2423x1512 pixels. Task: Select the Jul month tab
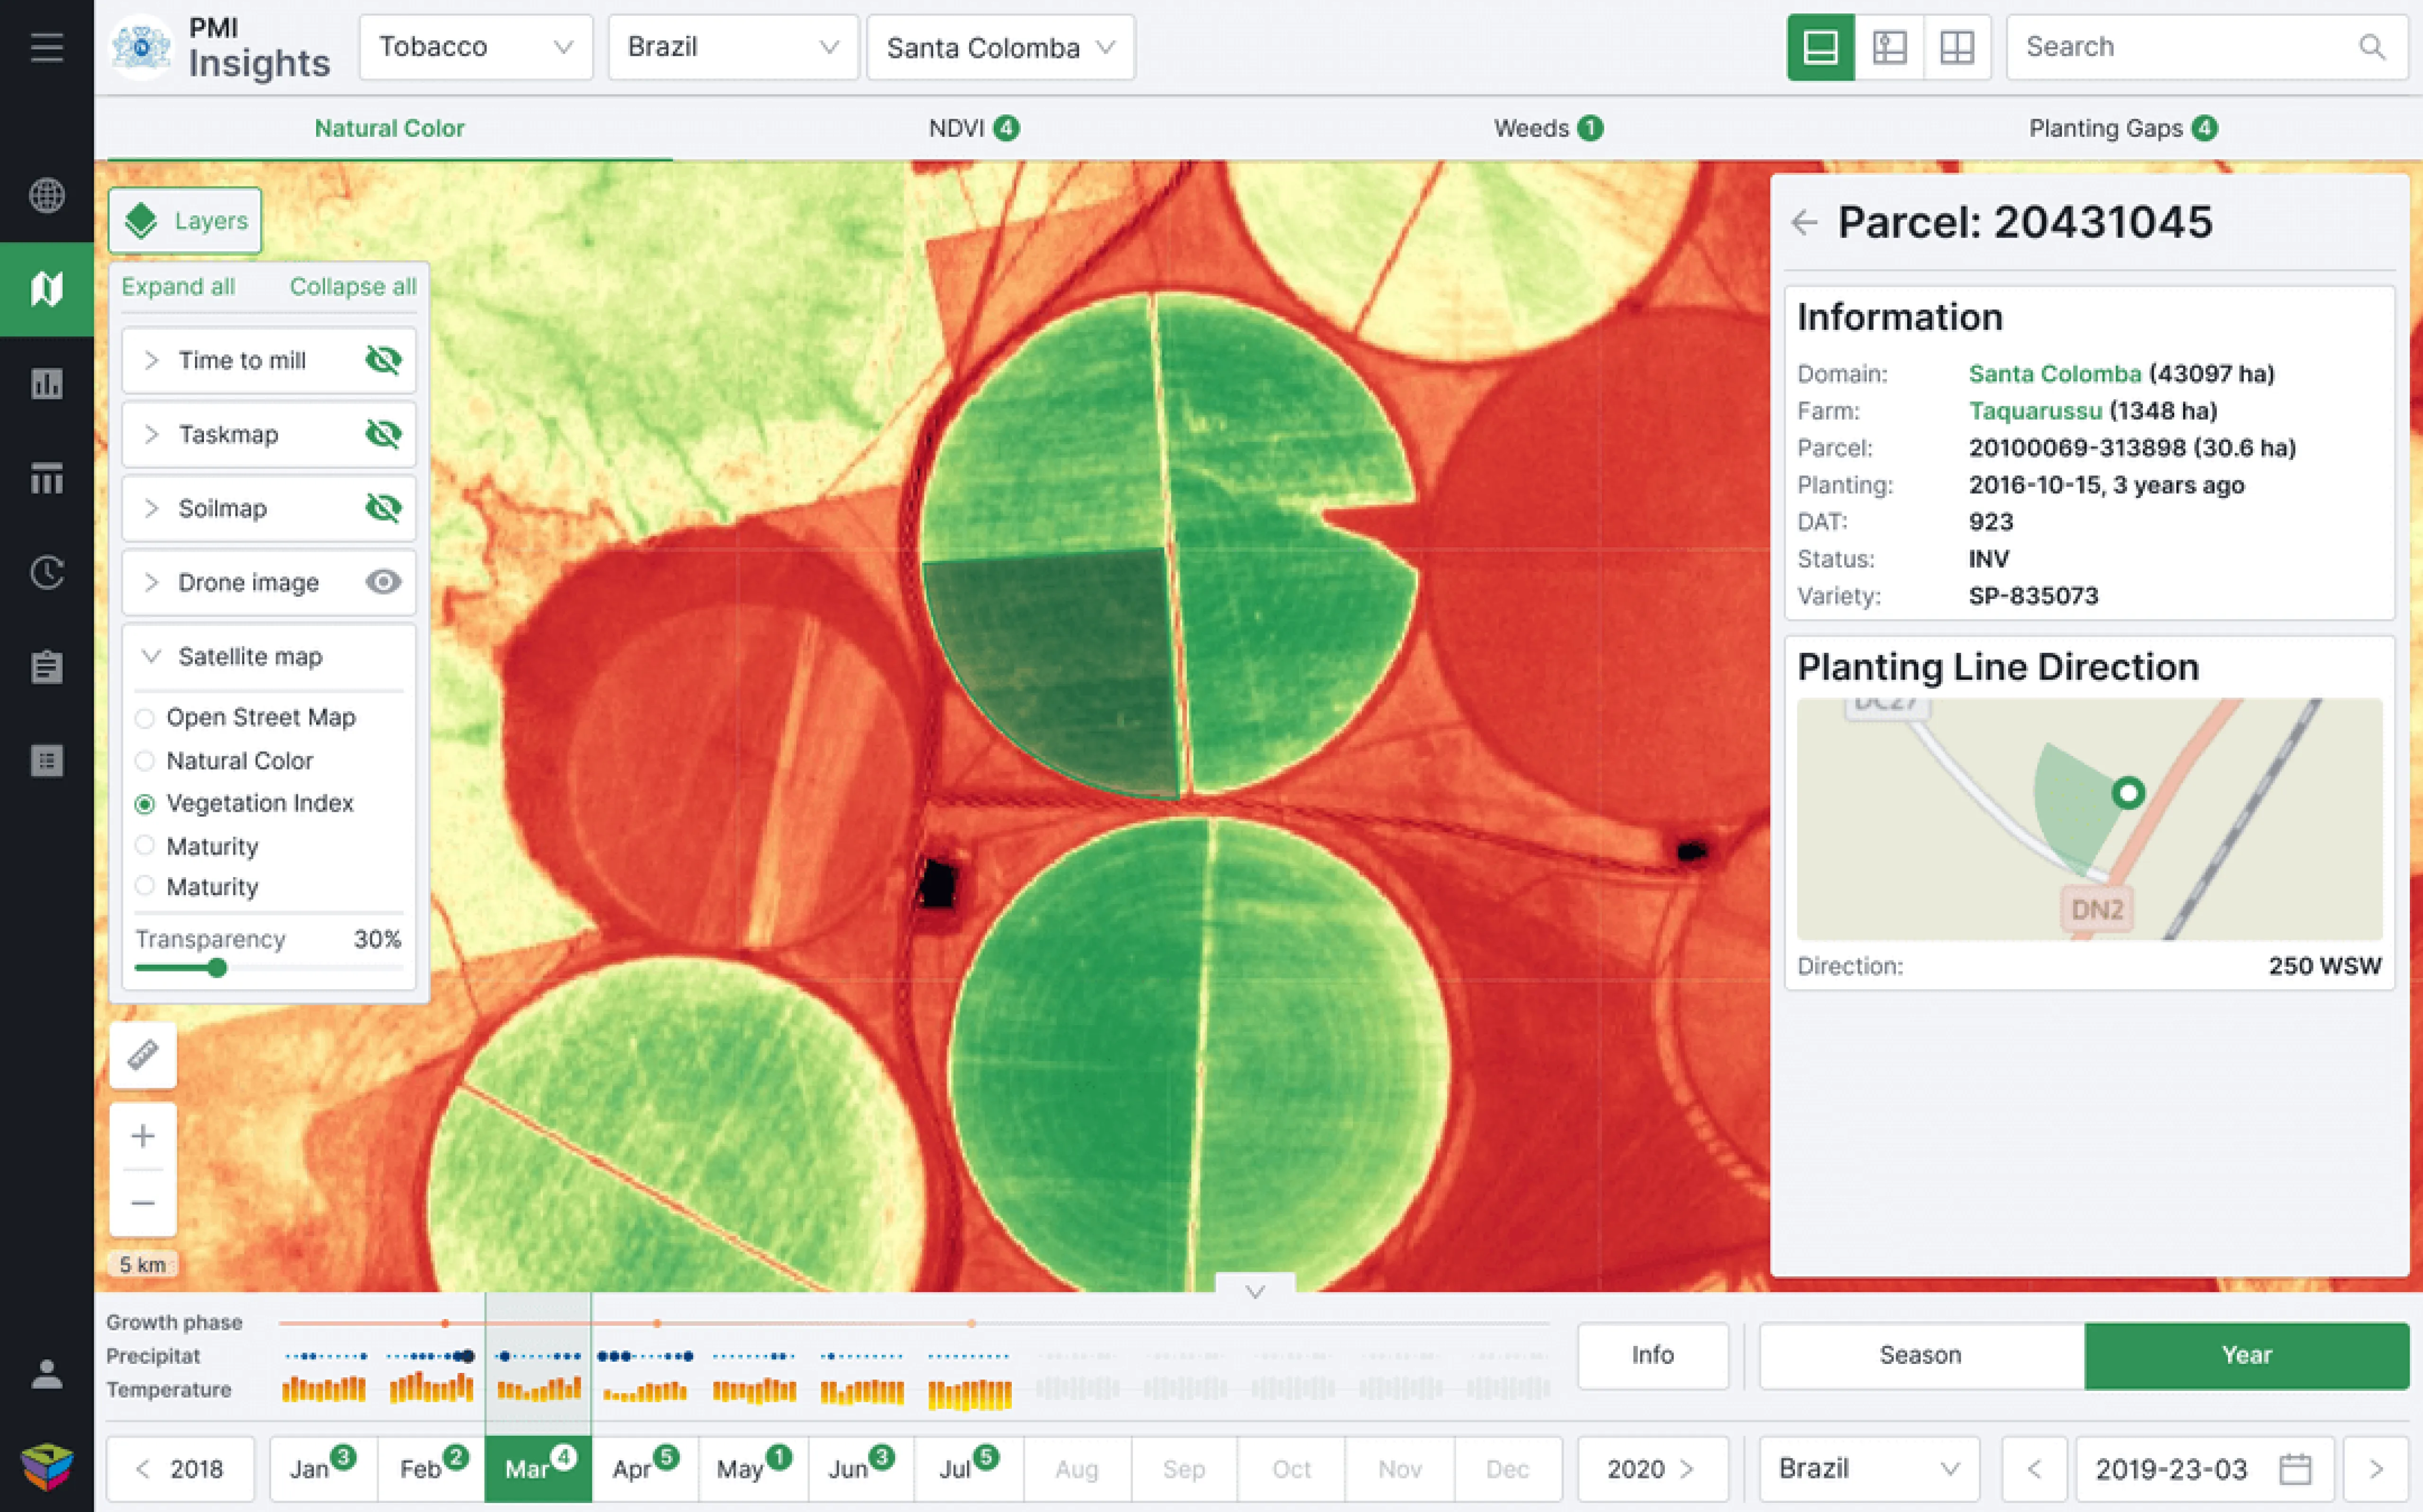point(968,1469)
